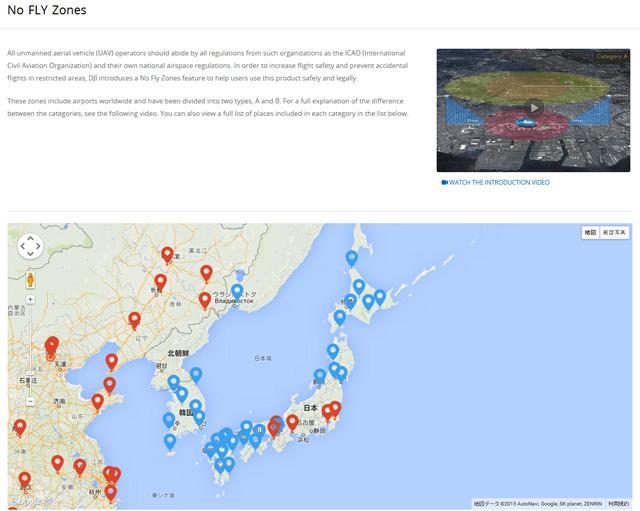Select red marker next to 黒龍江 label

[167, 256]
